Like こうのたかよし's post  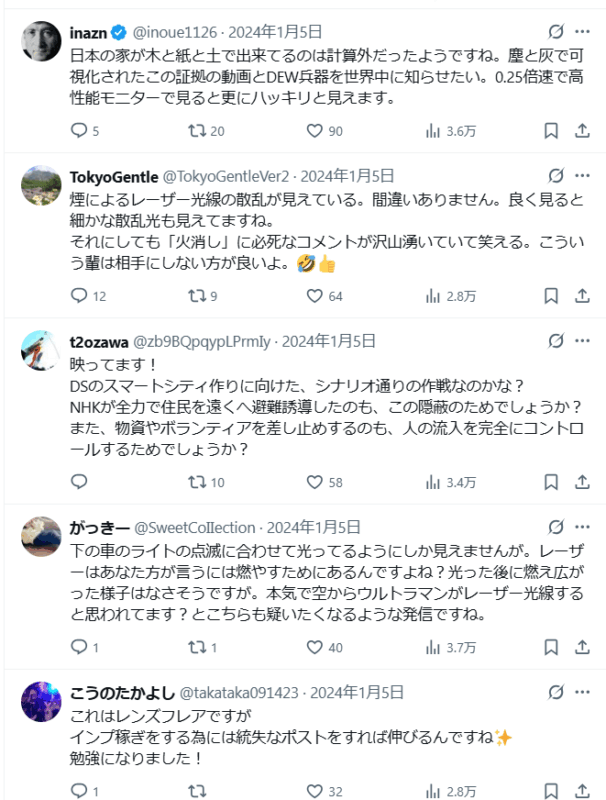click(x=314, y=791)
